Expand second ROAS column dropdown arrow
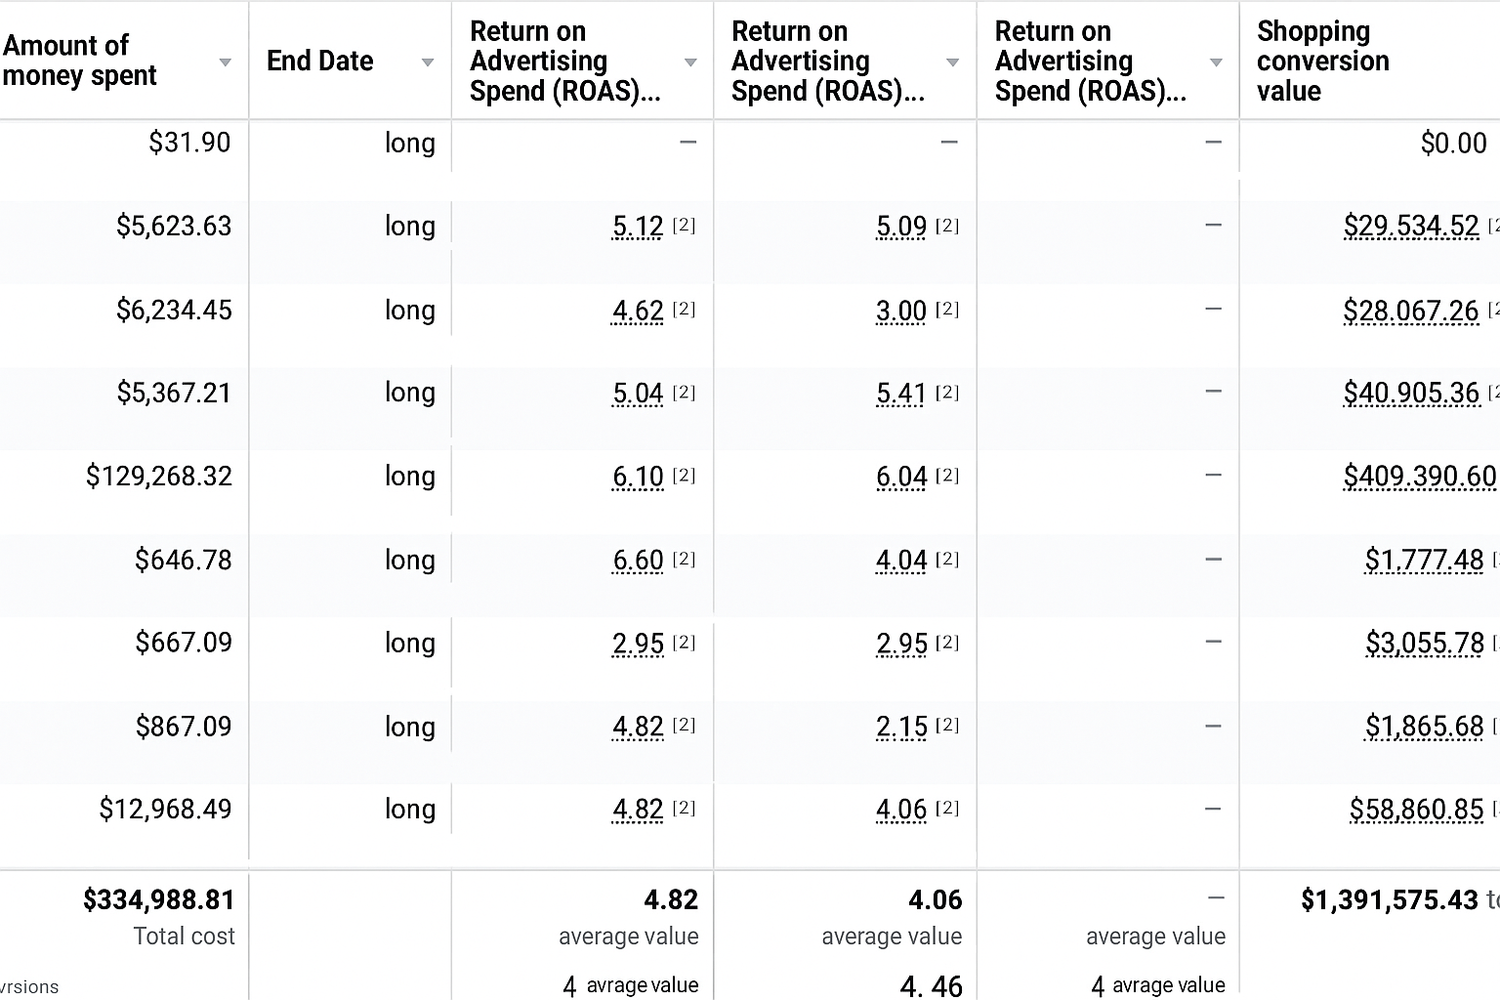This screenshot has width=1500, height=1000. [952, 62]
